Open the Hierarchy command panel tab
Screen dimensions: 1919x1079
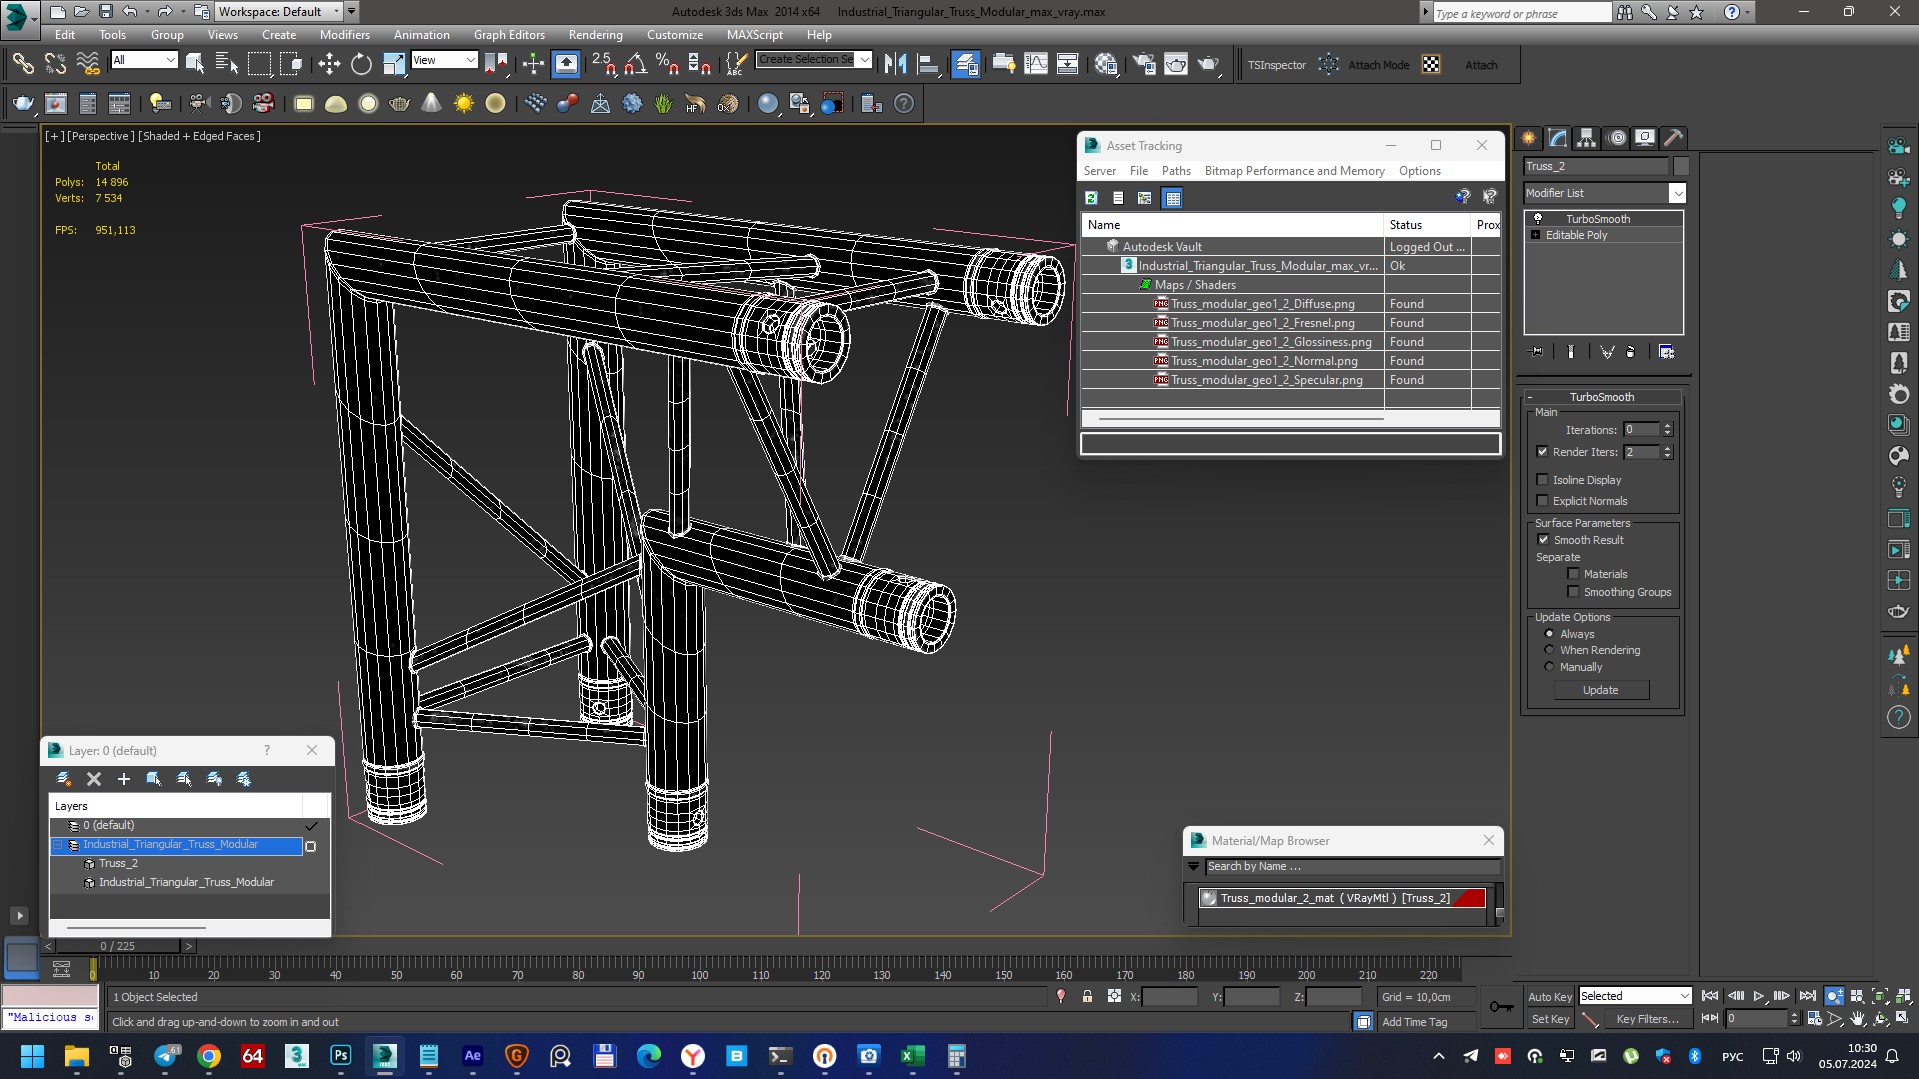click(x=1587, y=138)
